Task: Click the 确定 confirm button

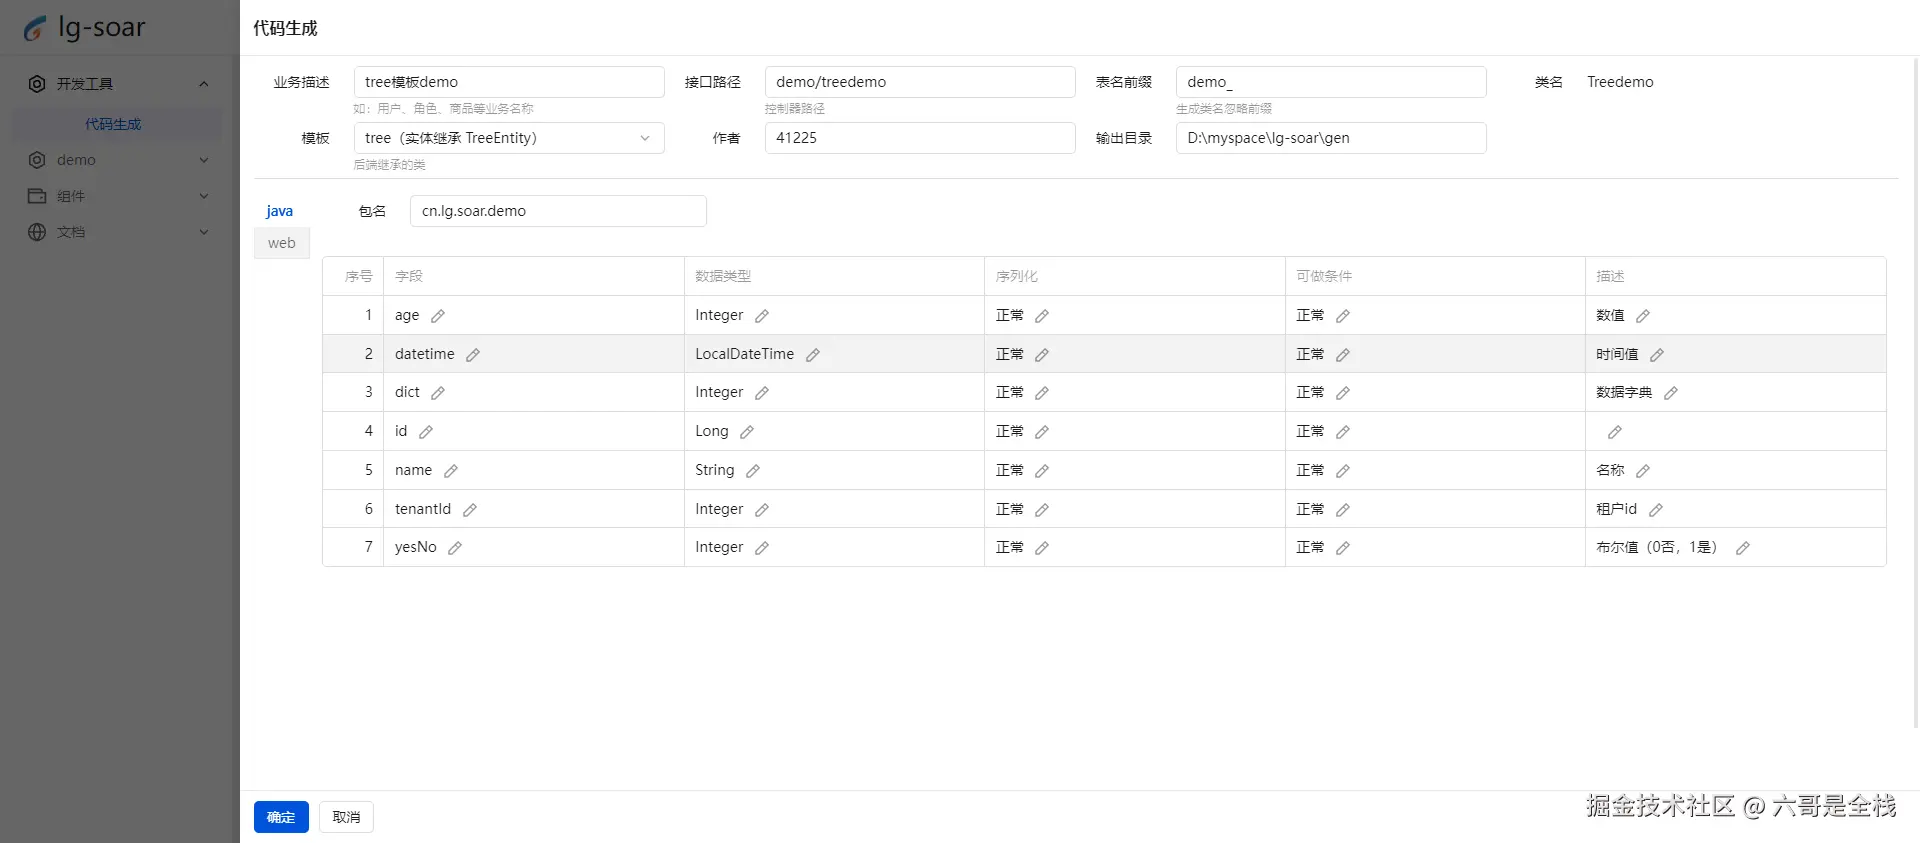Action: [x=281, y=817]
